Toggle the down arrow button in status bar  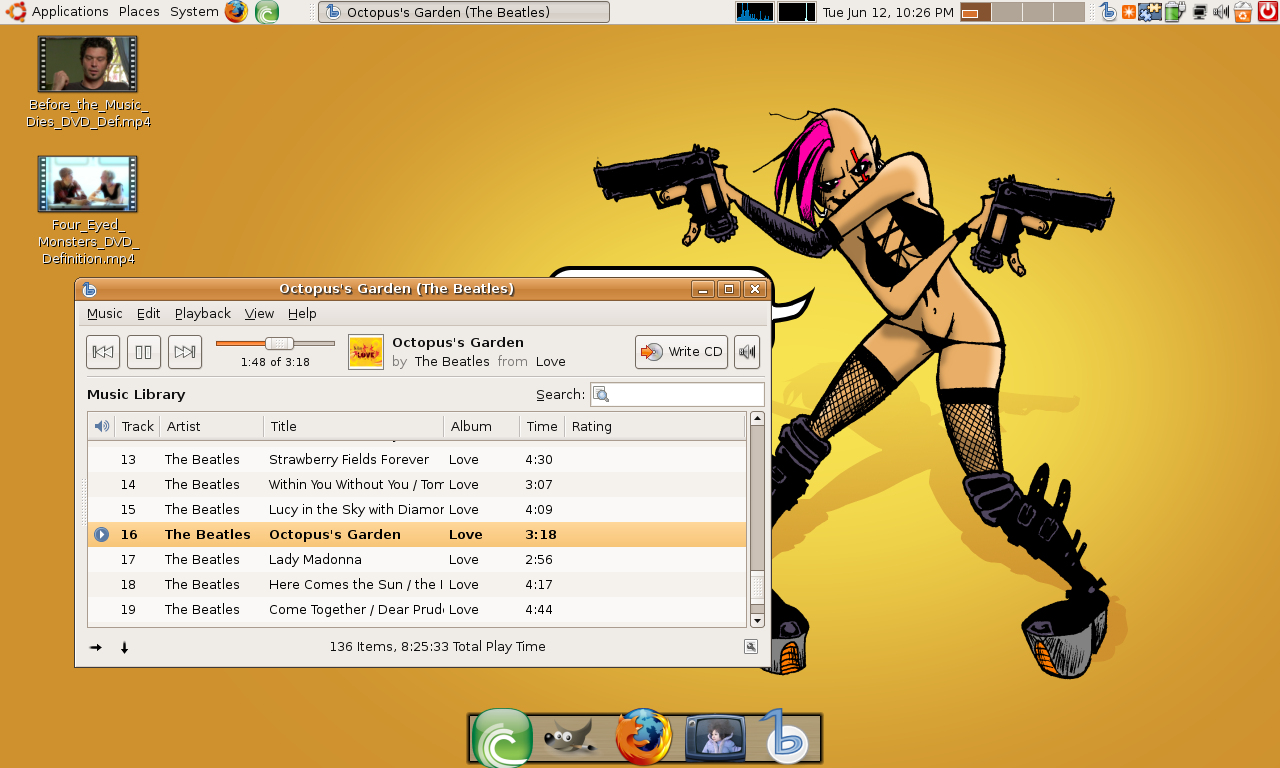point(125,647)
